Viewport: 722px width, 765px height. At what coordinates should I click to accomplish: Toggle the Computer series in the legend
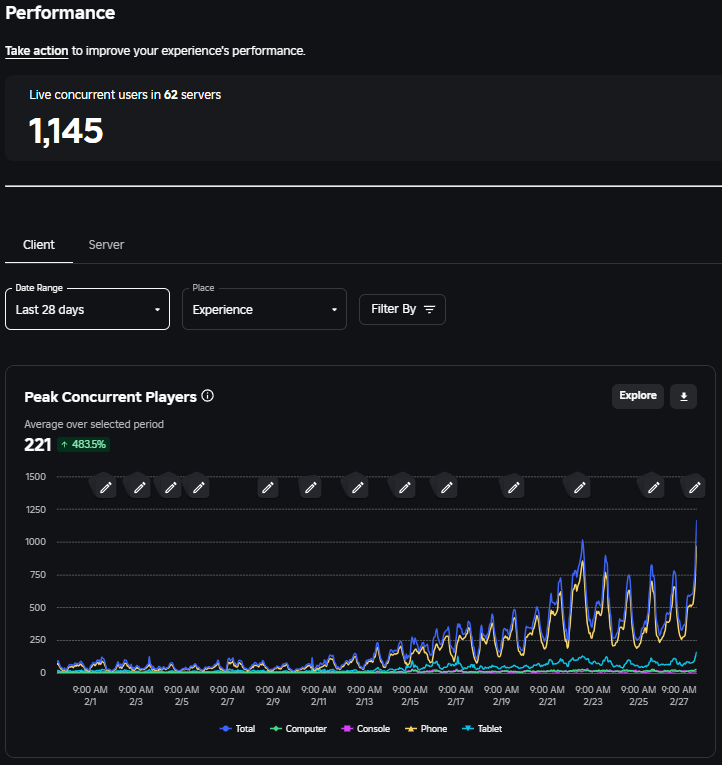[298, 728]
